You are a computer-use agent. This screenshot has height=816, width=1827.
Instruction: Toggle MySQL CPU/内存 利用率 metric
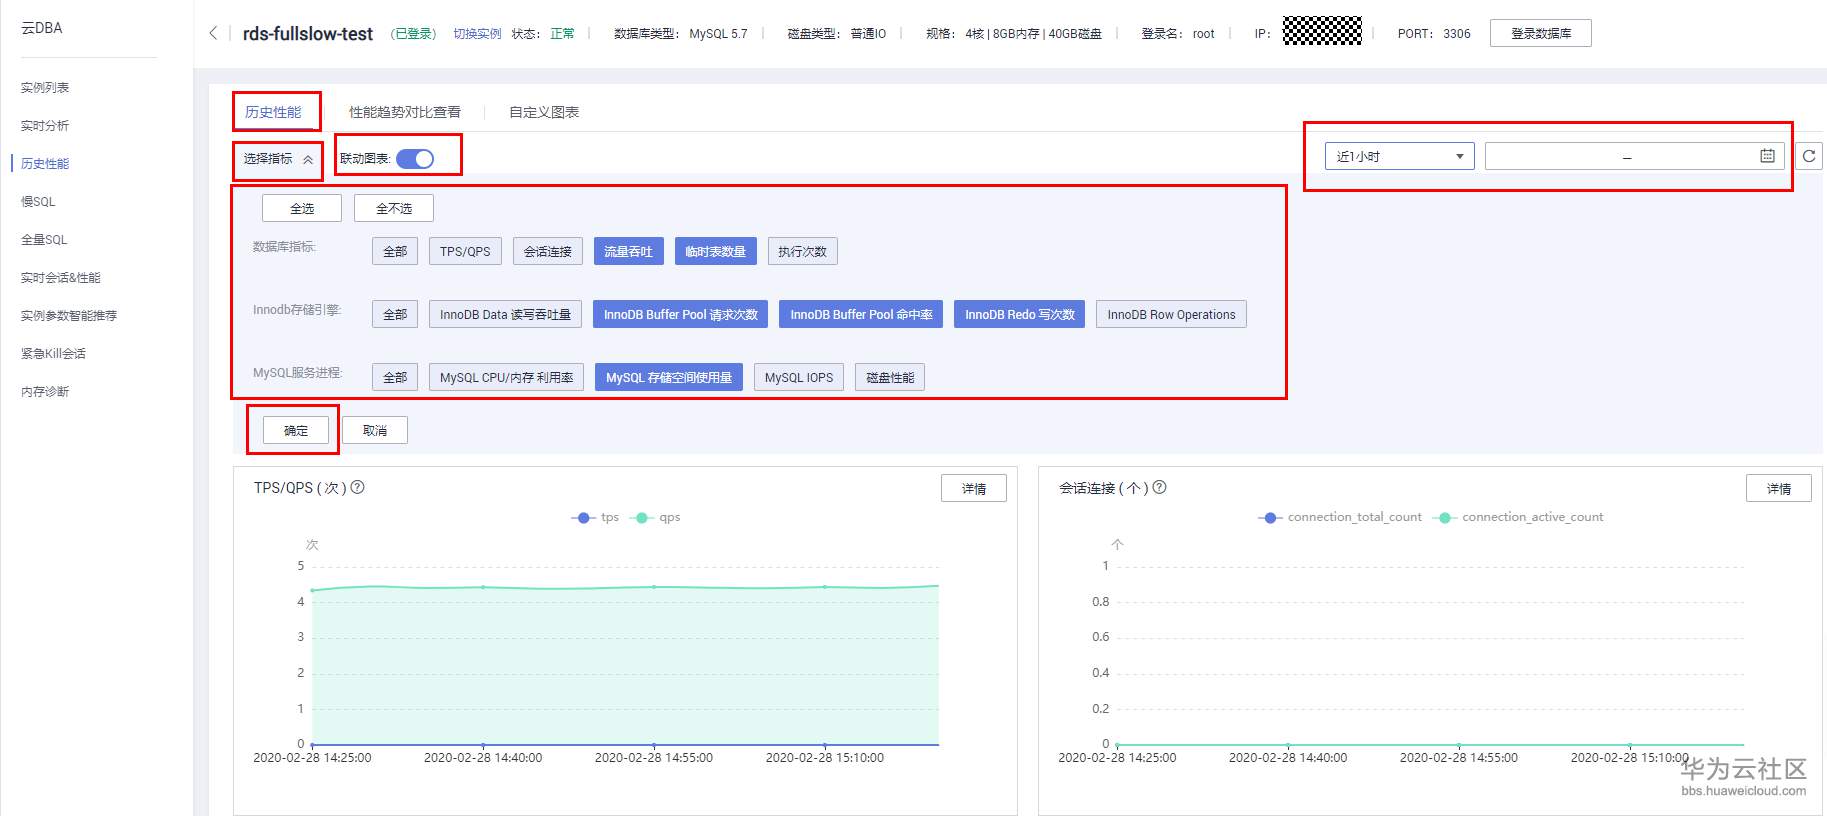(x=506, y=377)
